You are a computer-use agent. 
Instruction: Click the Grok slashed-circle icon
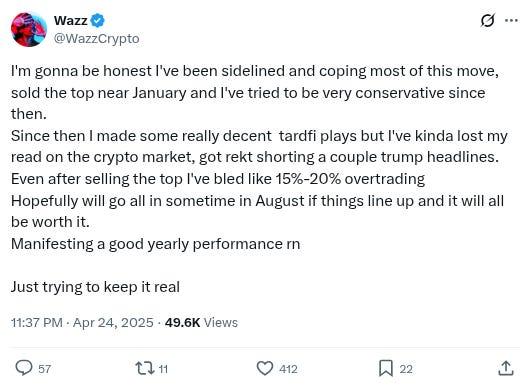point(487,21)
